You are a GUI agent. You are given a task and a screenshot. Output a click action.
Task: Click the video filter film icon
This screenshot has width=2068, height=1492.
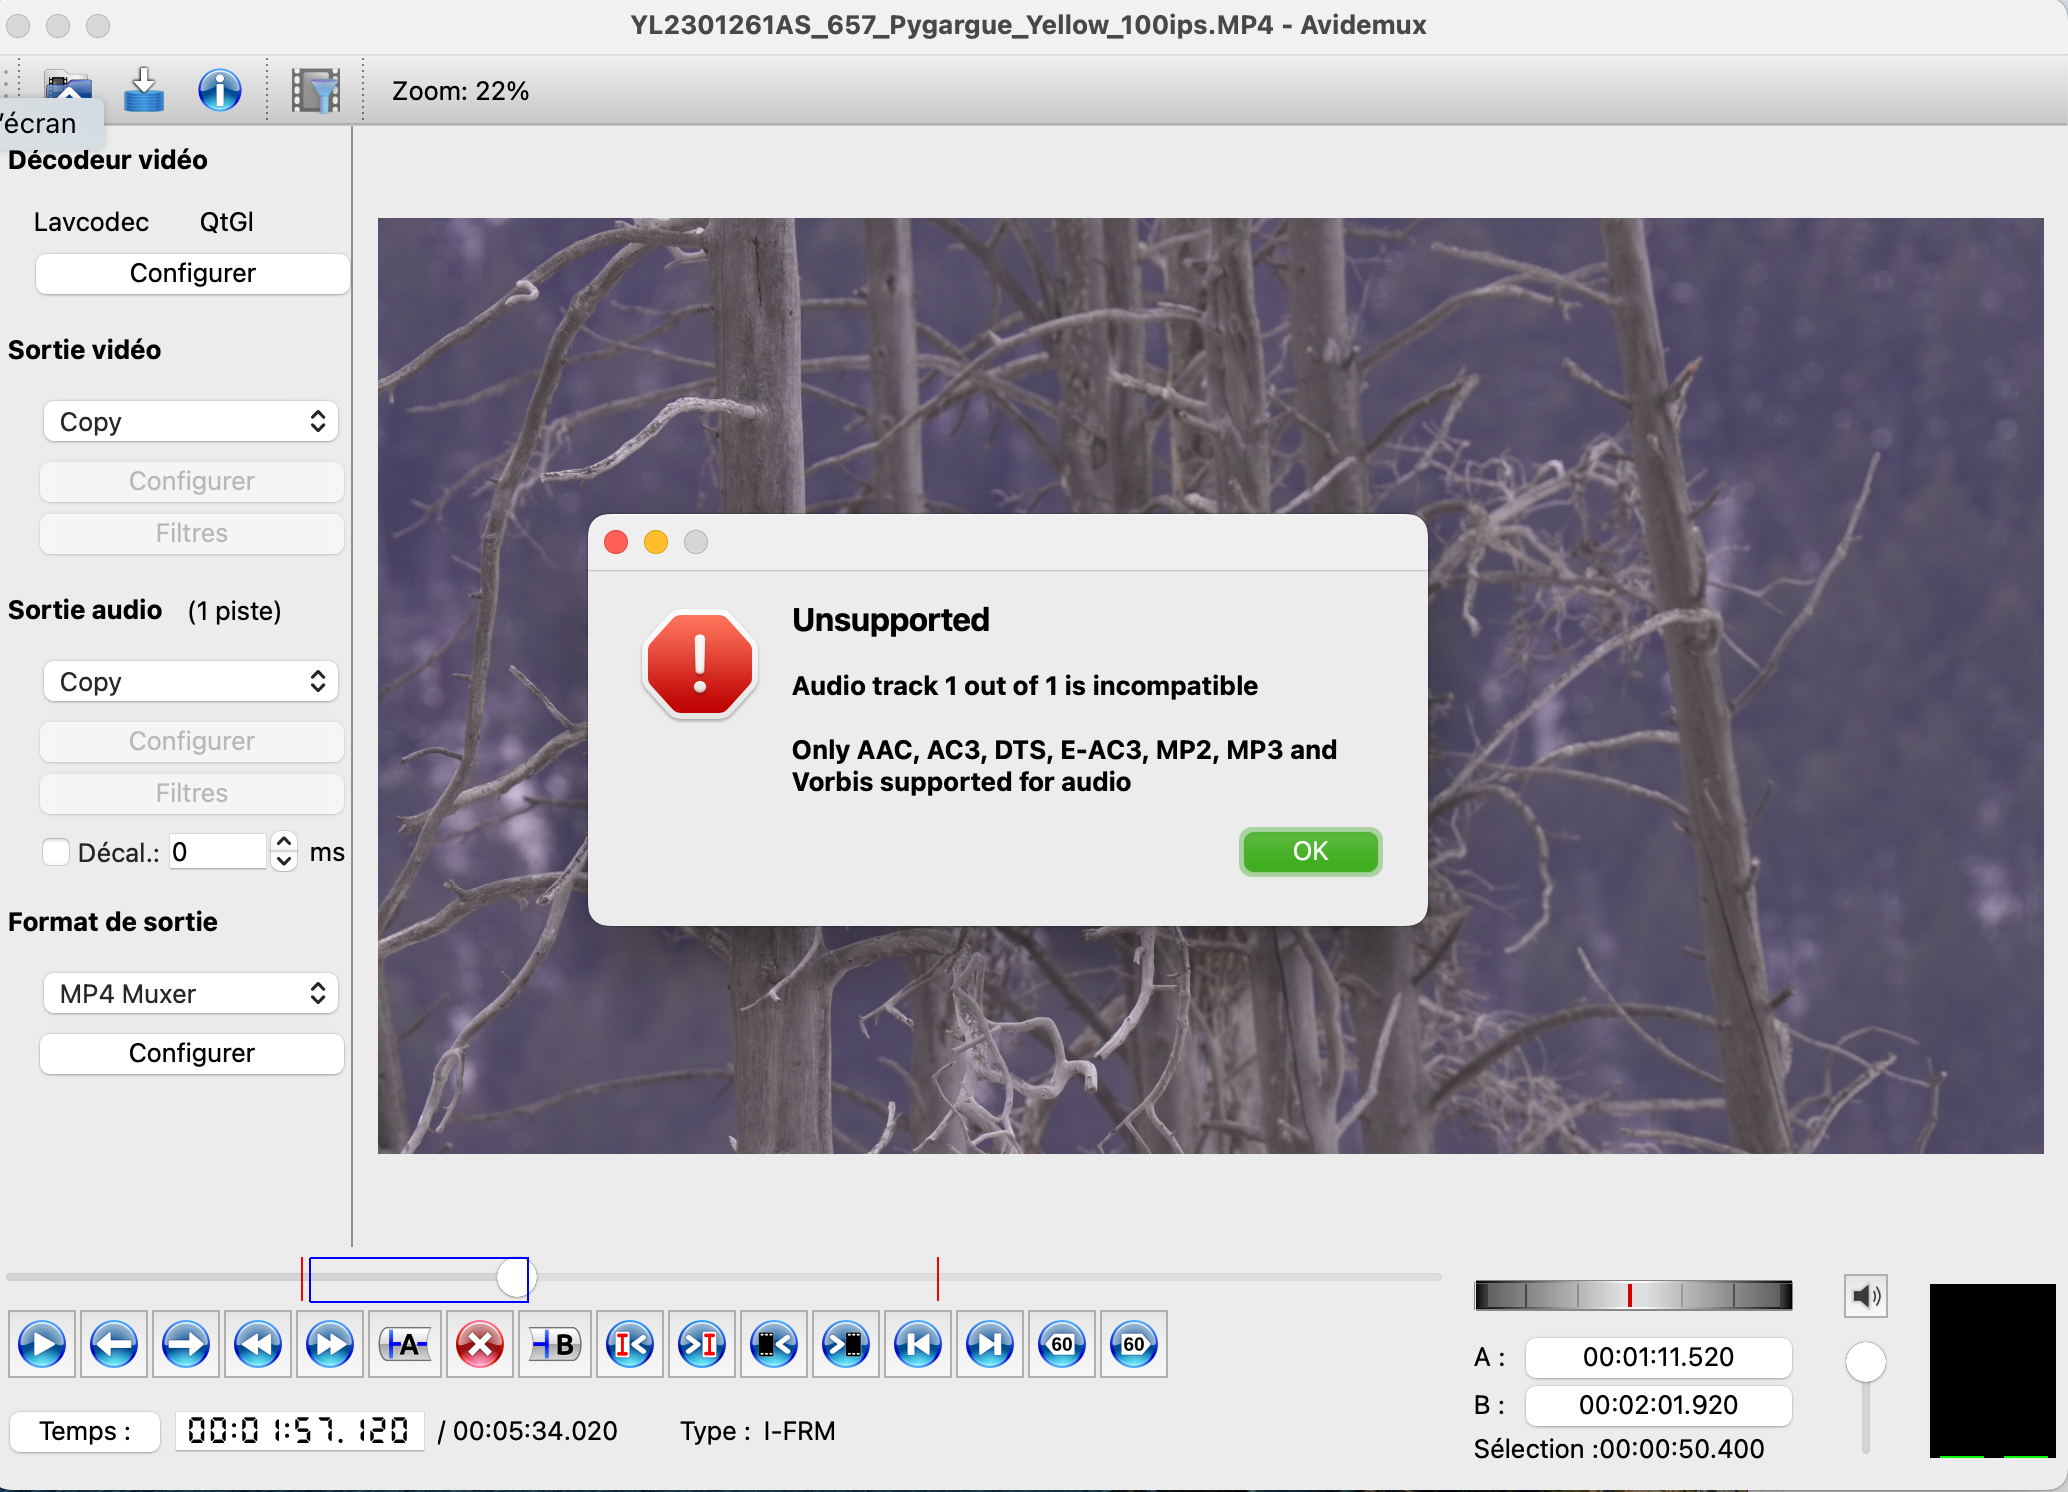pyautogui.click(x=316, y=91)
